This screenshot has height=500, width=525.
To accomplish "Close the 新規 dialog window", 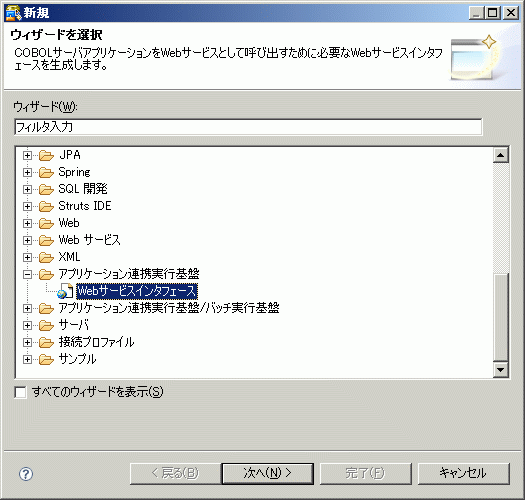I will pos(511,13).
